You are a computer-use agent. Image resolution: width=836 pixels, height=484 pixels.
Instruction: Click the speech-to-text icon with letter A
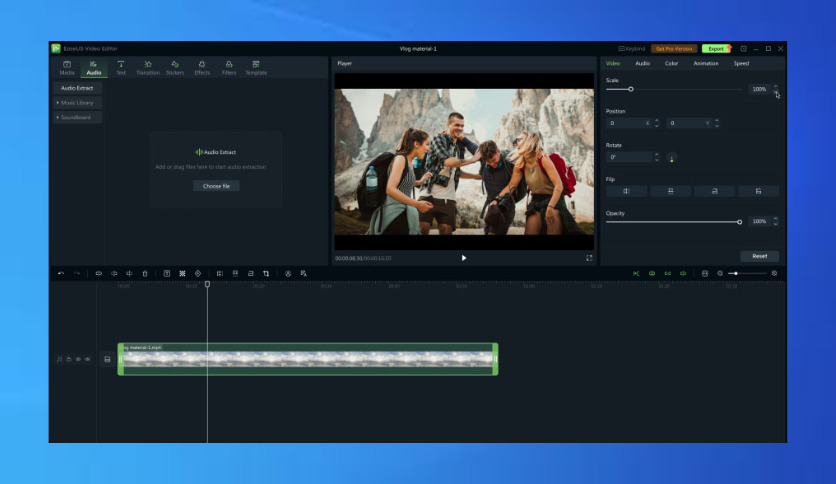tap(303, 273)
